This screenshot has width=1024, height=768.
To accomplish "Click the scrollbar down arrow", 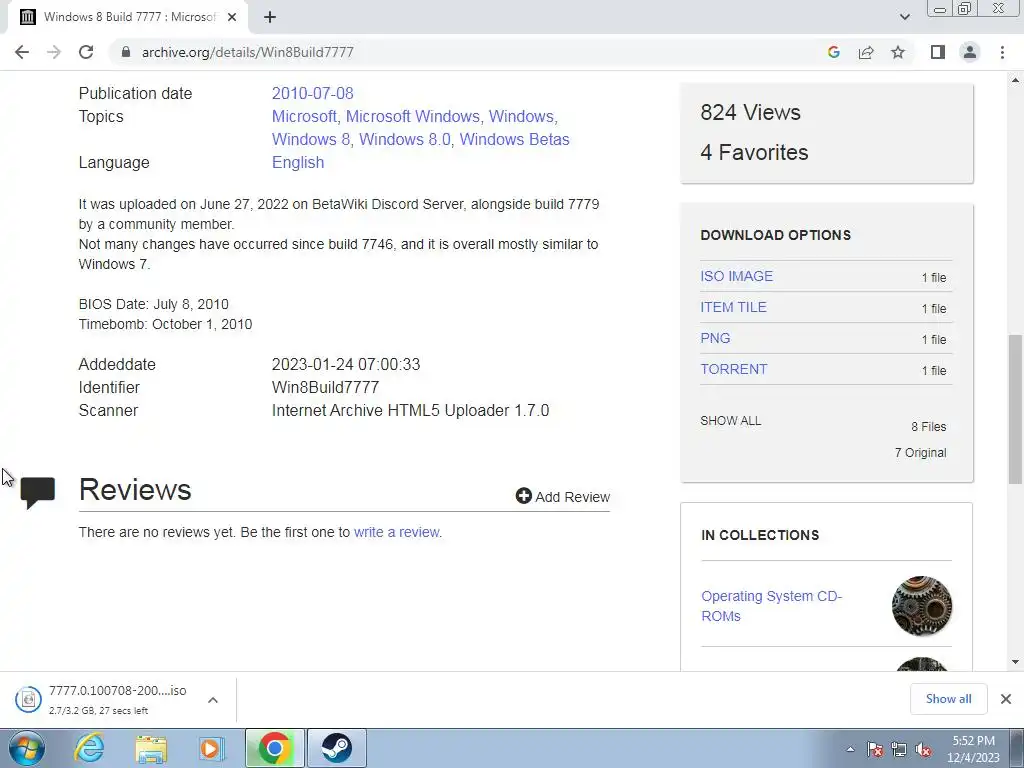I will point(1015,662).
